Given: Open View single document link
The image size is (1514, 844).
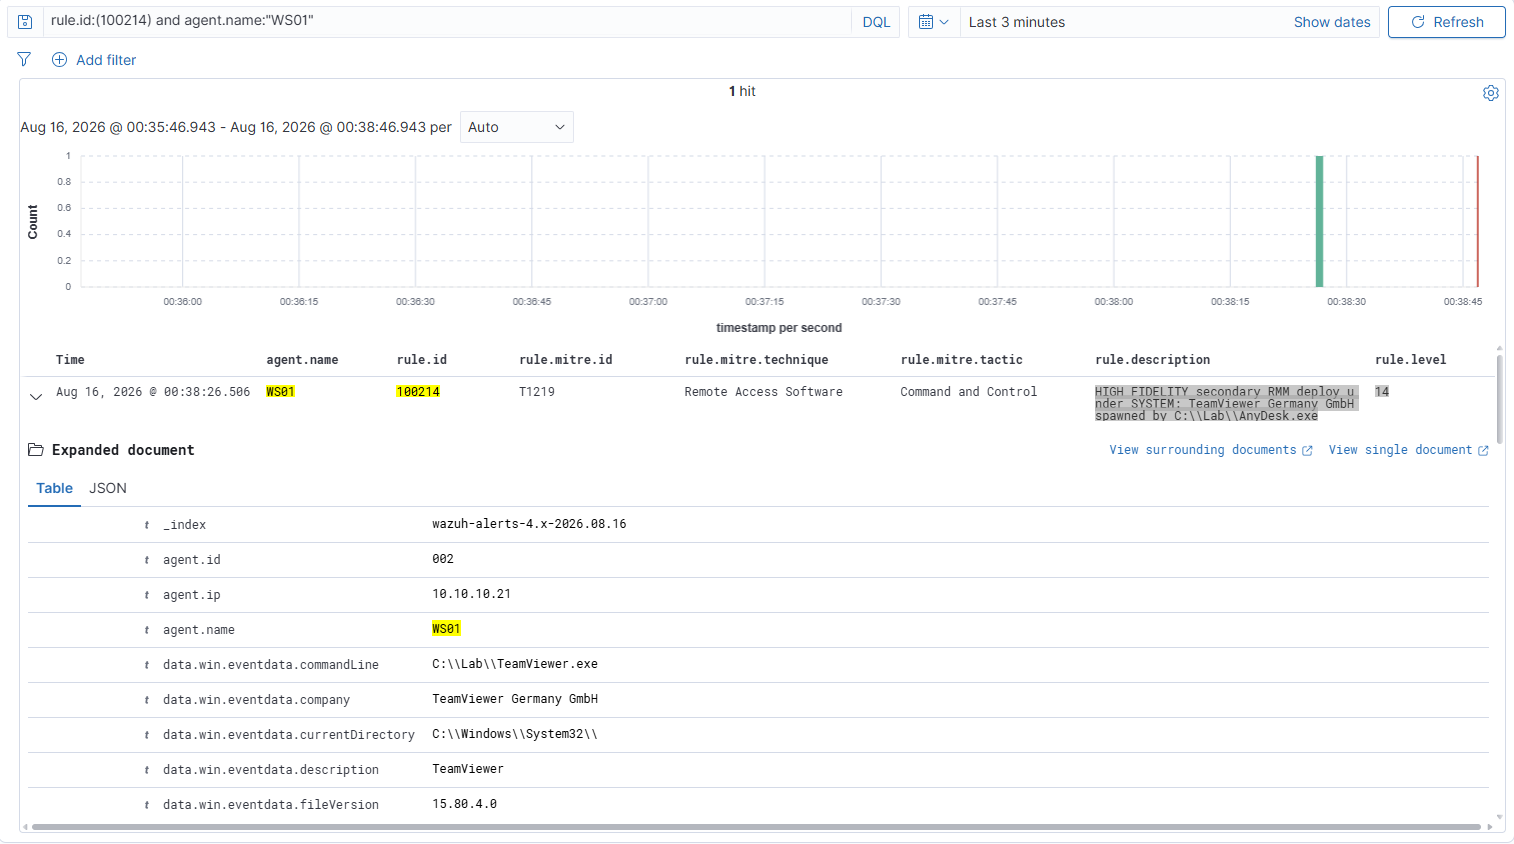Looking at the screenshot, I should [x=1408, y=450].
